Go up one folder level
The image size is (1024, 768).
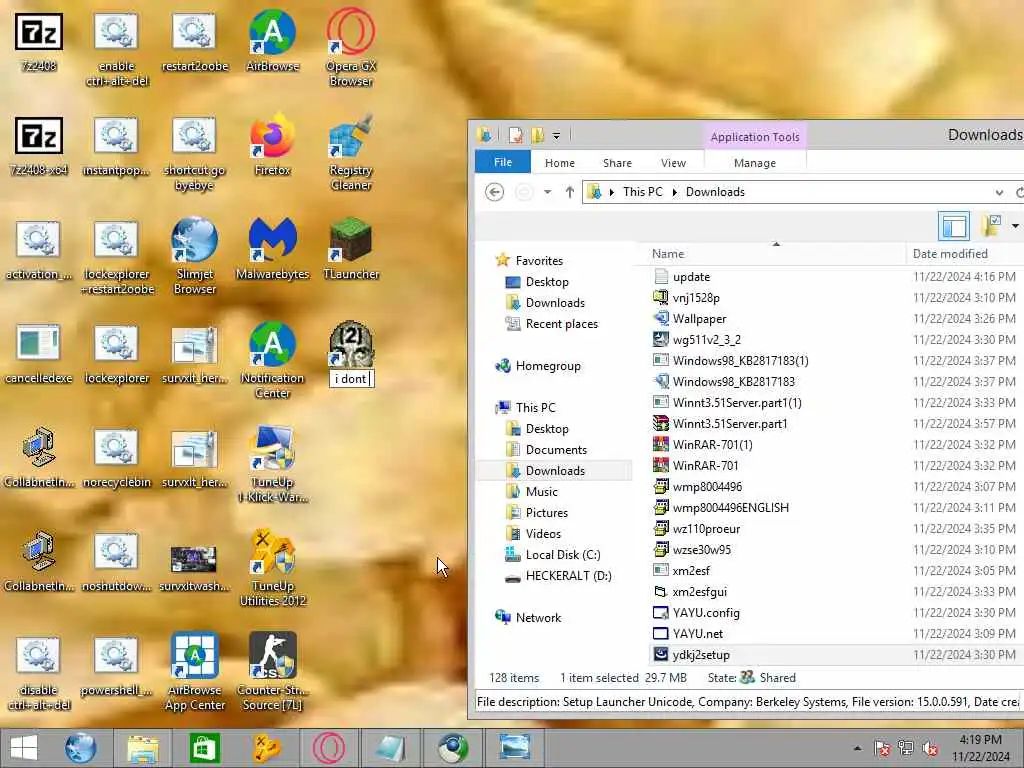click(x=569, y=192)
